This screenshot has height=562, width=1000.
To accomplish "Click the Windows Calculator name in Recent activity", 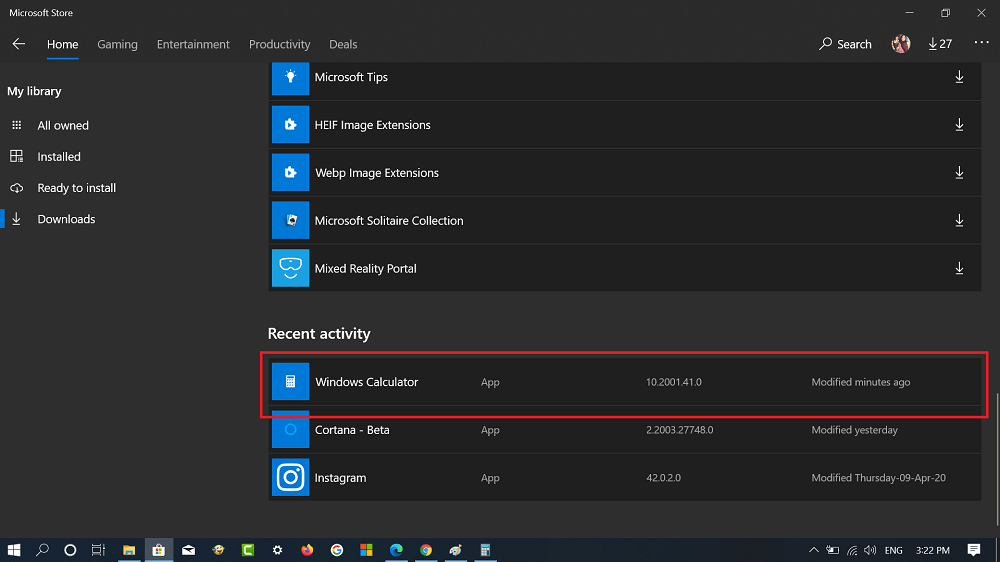I will 367,382.
